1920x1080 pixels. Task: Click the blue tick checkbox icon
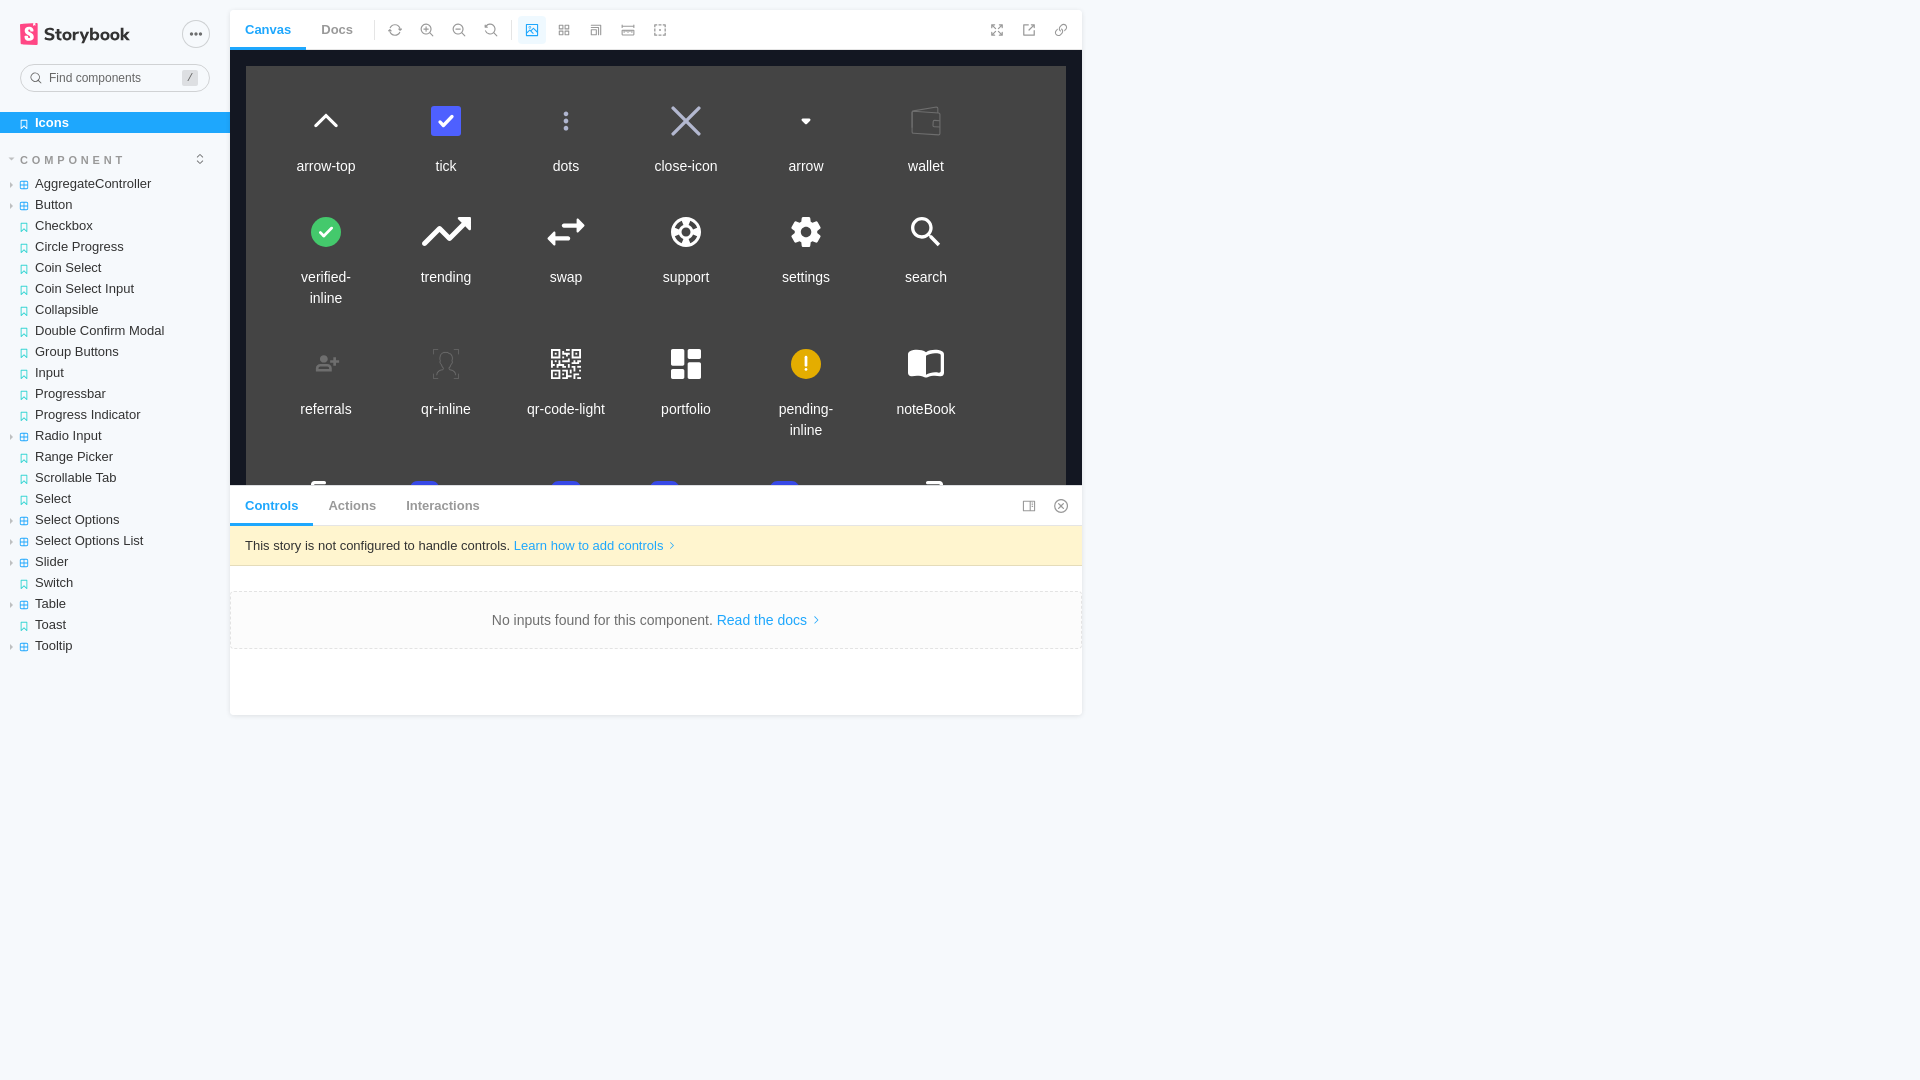tap(446, 121)
